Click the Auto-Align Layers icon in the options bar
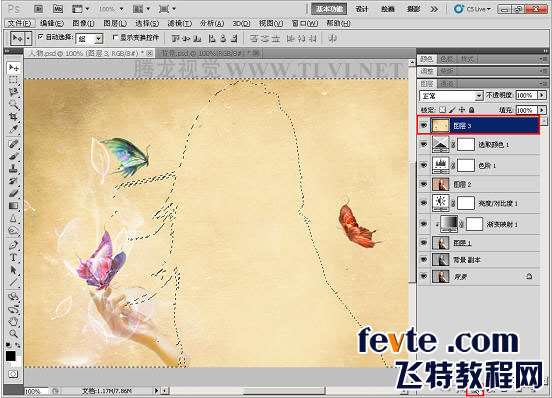This screenshot has height=398, width=552. click(x=332, y=38)
